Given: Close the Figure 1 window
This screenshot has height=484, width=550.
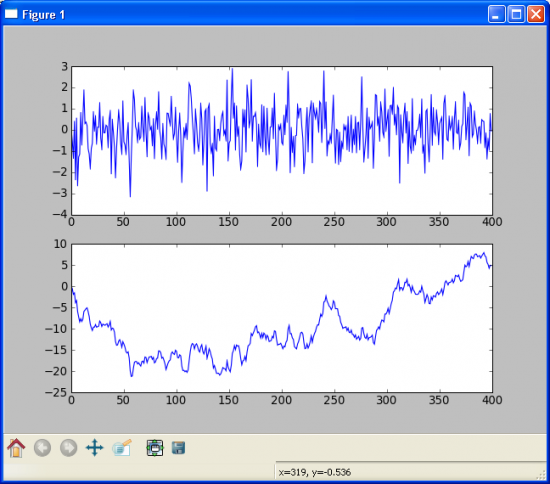Looking at the screenshot, I should pos(536,14).
